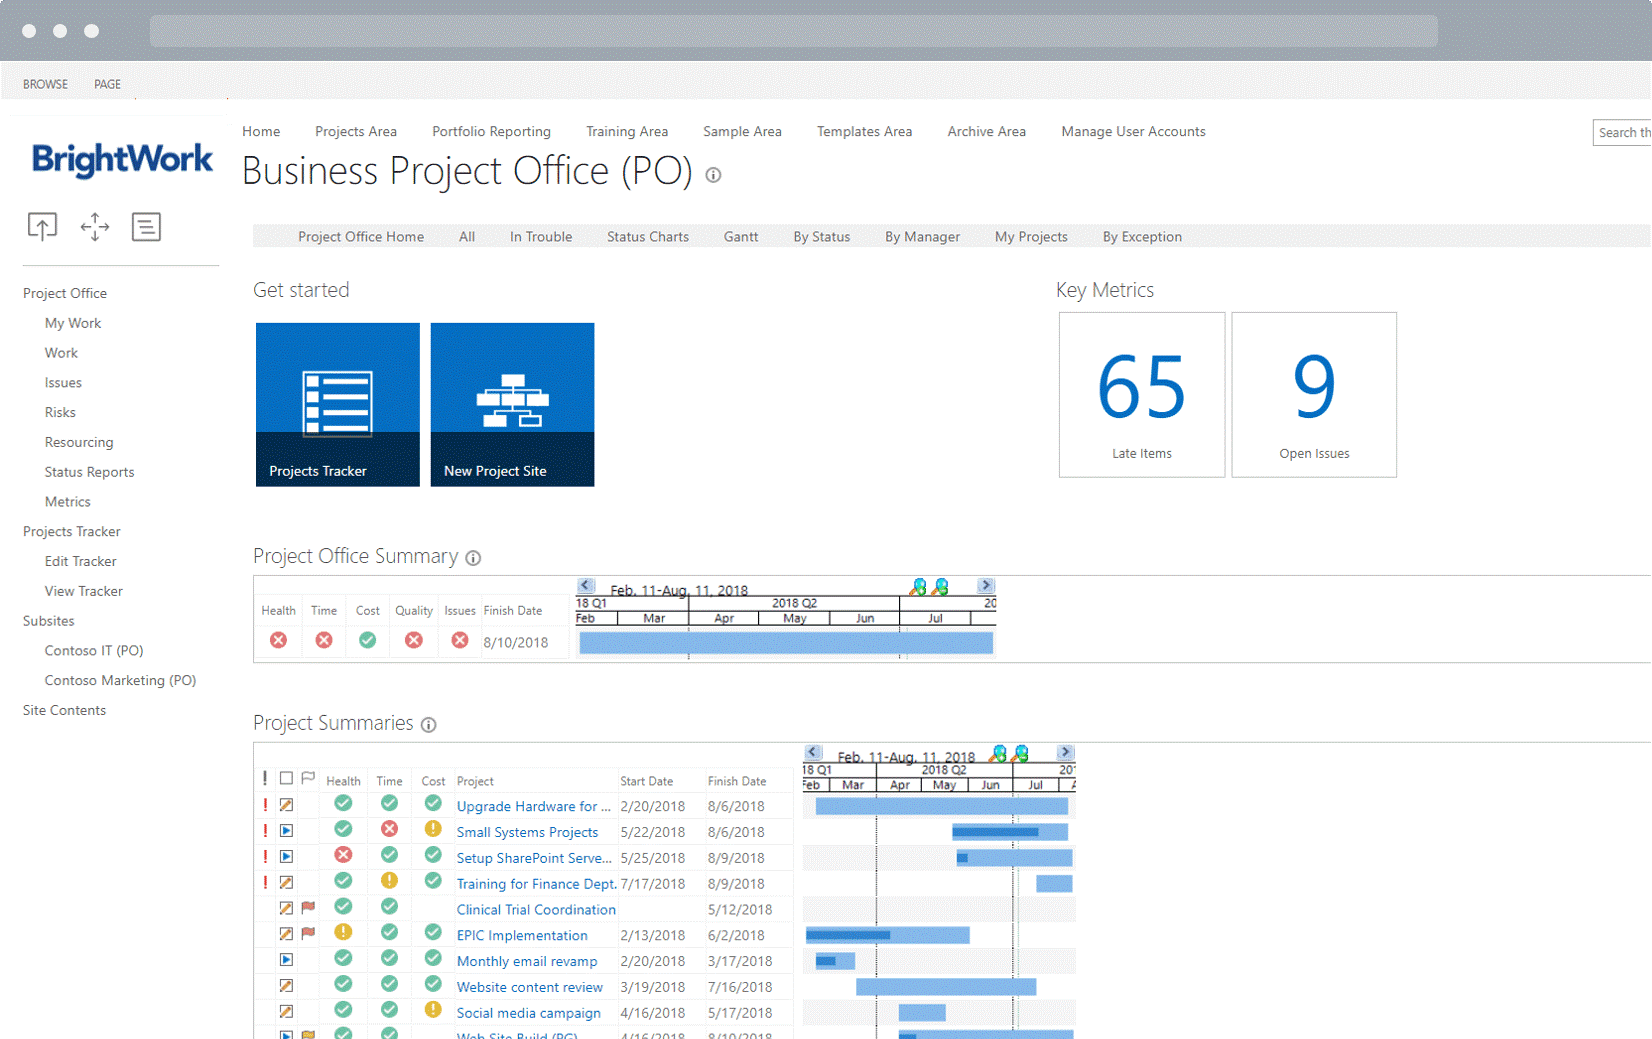Click the 9 Open Issues metric tile
This screenshot has width=1652, height=1039.
coord(1314,394)
